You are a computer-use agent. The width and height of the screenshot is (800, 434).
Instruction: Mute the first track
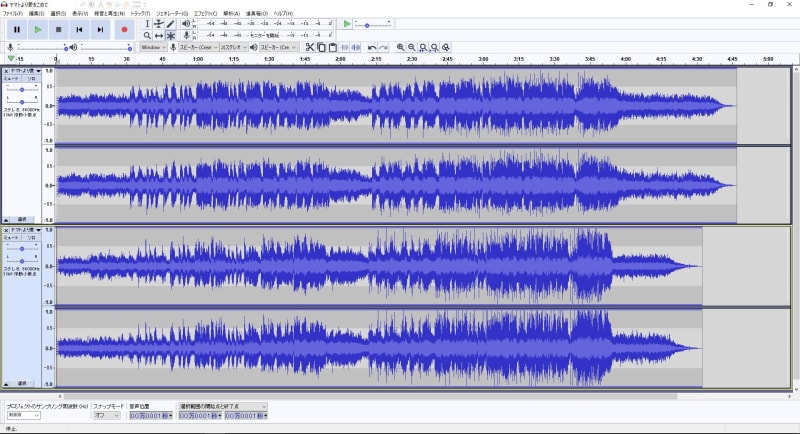click(x=12, y=79)
